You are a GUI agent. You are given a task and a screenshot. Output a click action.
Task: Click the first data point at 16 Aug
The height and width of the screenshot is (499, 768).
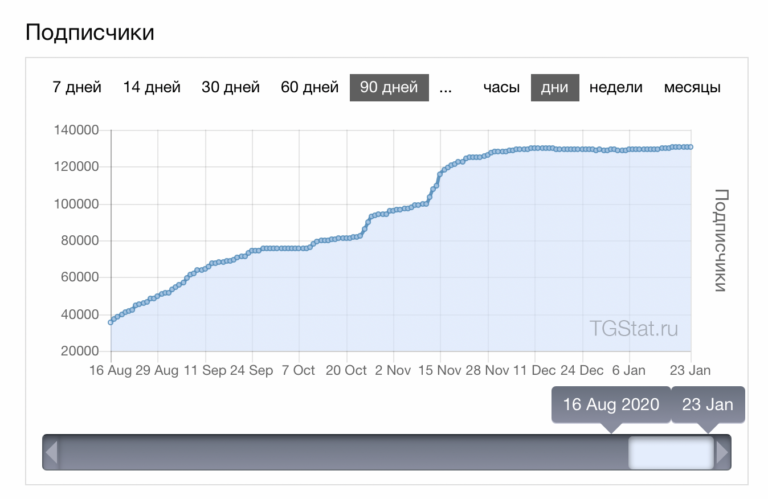pyautogui.click(x=110, y=322)
